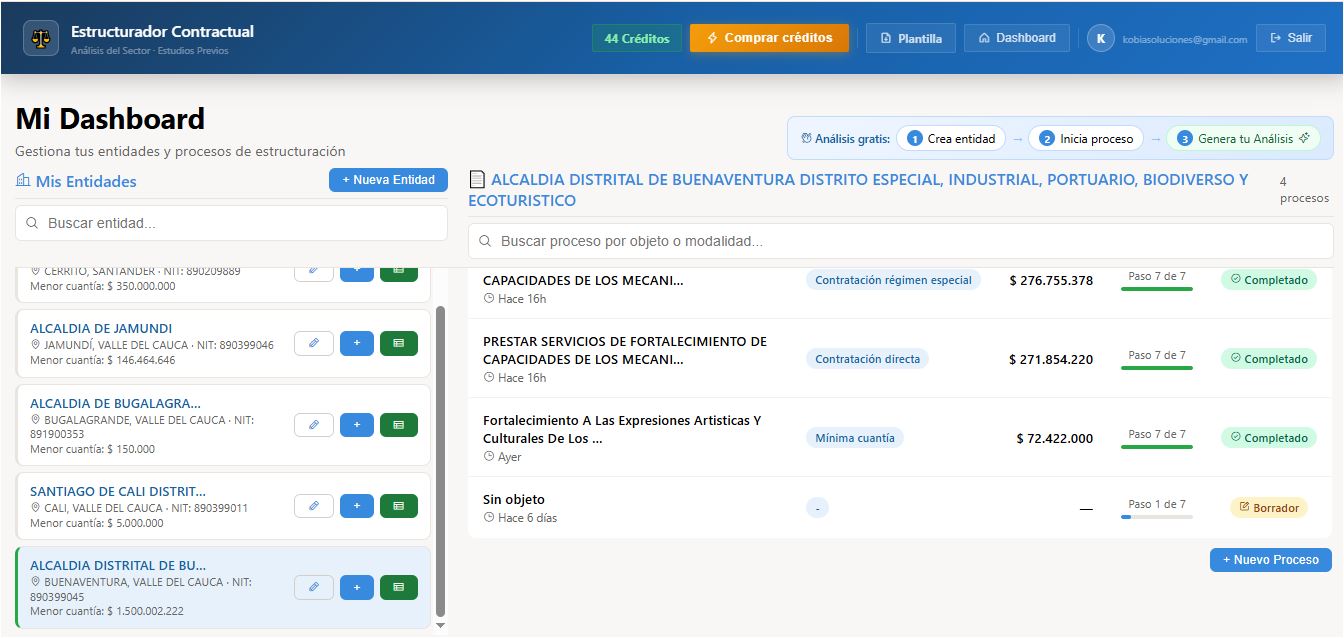This screenshot has width=1344, height=638.
Task: Select ALCALDIA DE BUGALAGRA... entity name
Action: click(x=115, y=403)
